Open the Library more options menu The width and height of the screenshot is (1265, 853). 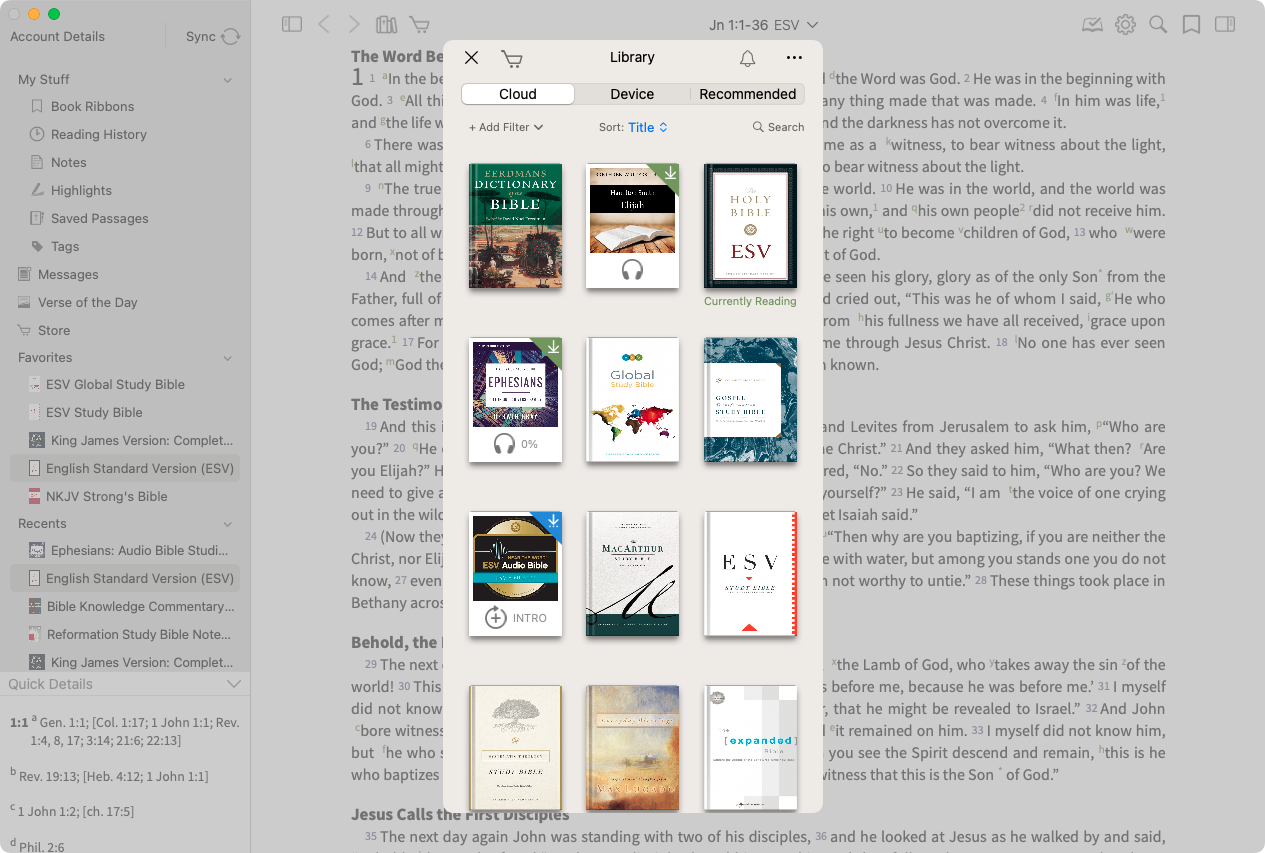[794, 58]
